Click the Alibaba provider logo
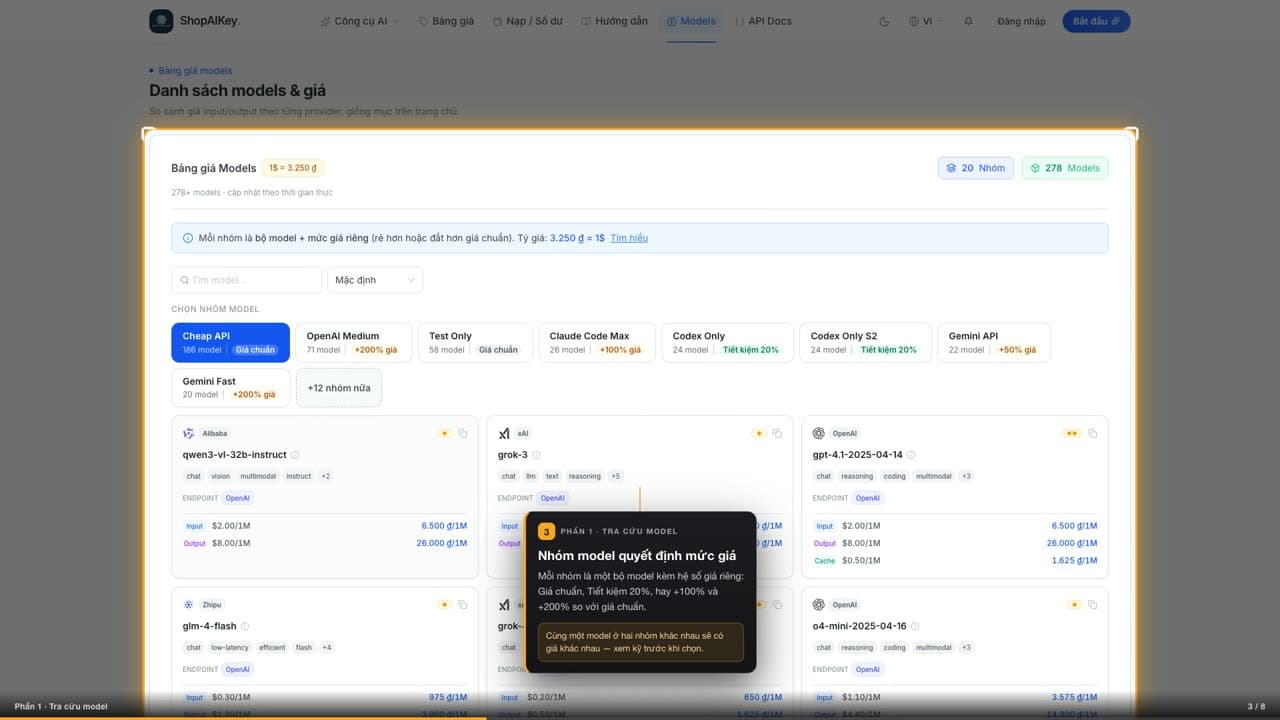 (x=189, y=433)
